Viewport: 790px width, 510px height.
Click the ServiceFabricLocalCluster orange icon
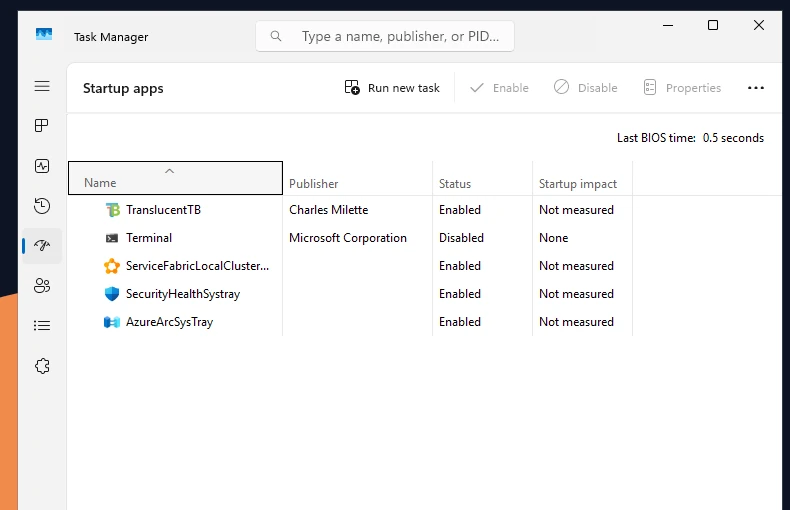pos(112,266)
